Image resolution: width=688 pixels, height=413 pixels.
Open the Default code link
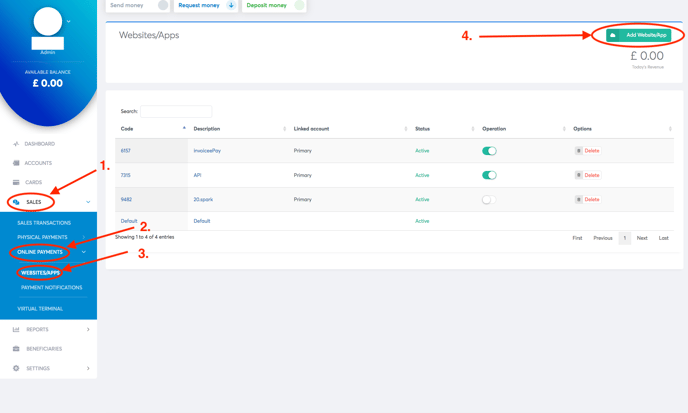point(129,221)
